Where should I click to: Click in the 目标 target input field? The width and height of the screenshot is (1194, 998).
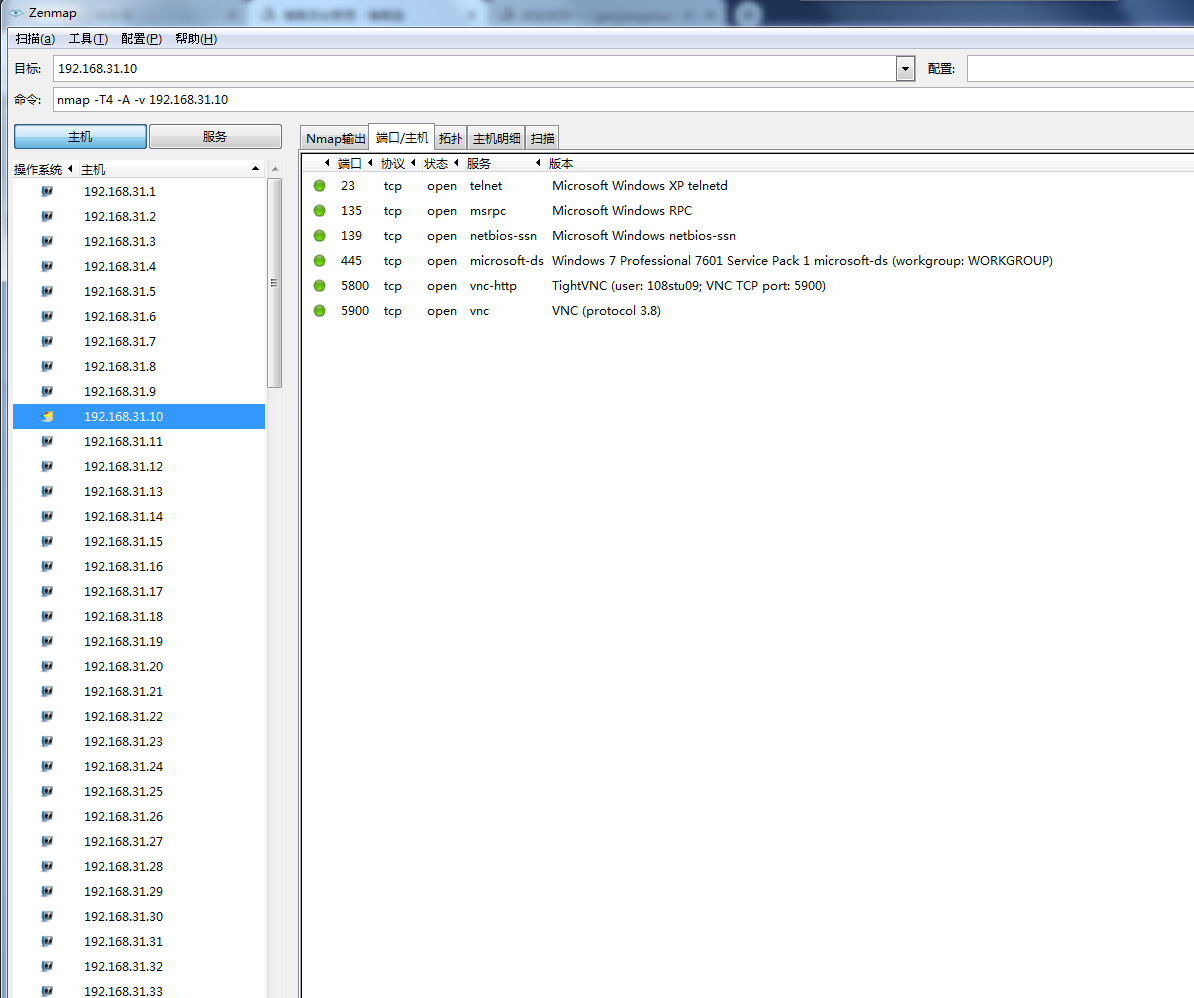(x=474, y=69)
